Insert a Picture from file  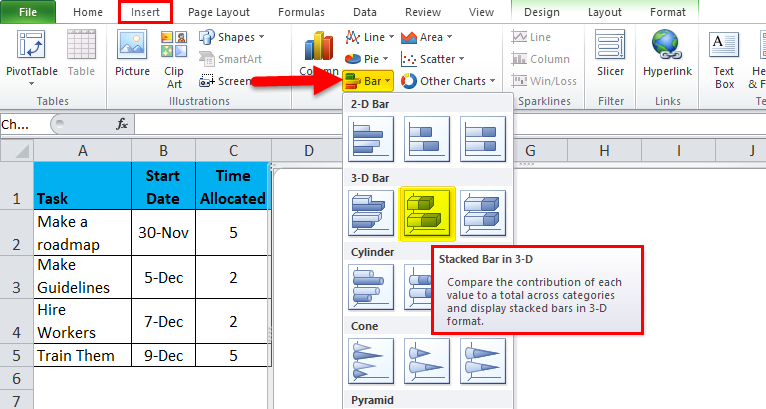pos(132,53)
